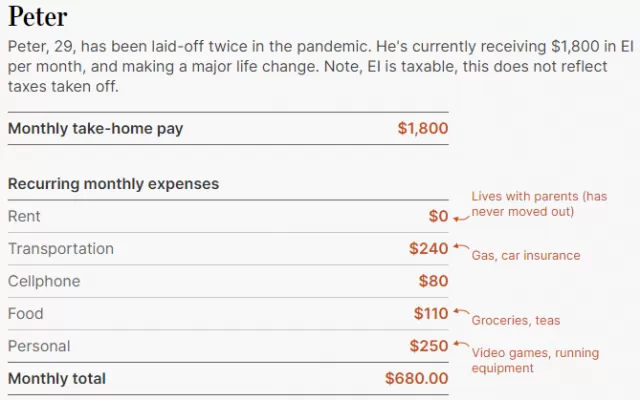The image size is (640, 400).
Task: Click the Monthly total label
Action: pyautogui.click(x=57, y=378)
